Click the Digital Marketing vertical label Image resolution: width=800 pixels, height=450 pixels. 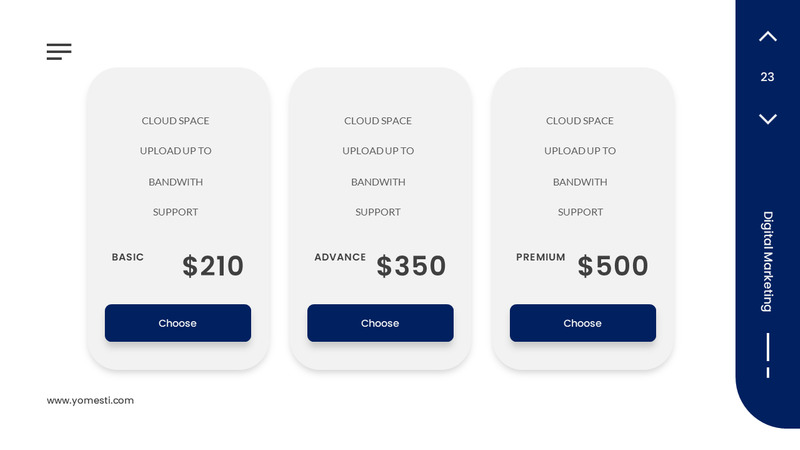(767, 261)
